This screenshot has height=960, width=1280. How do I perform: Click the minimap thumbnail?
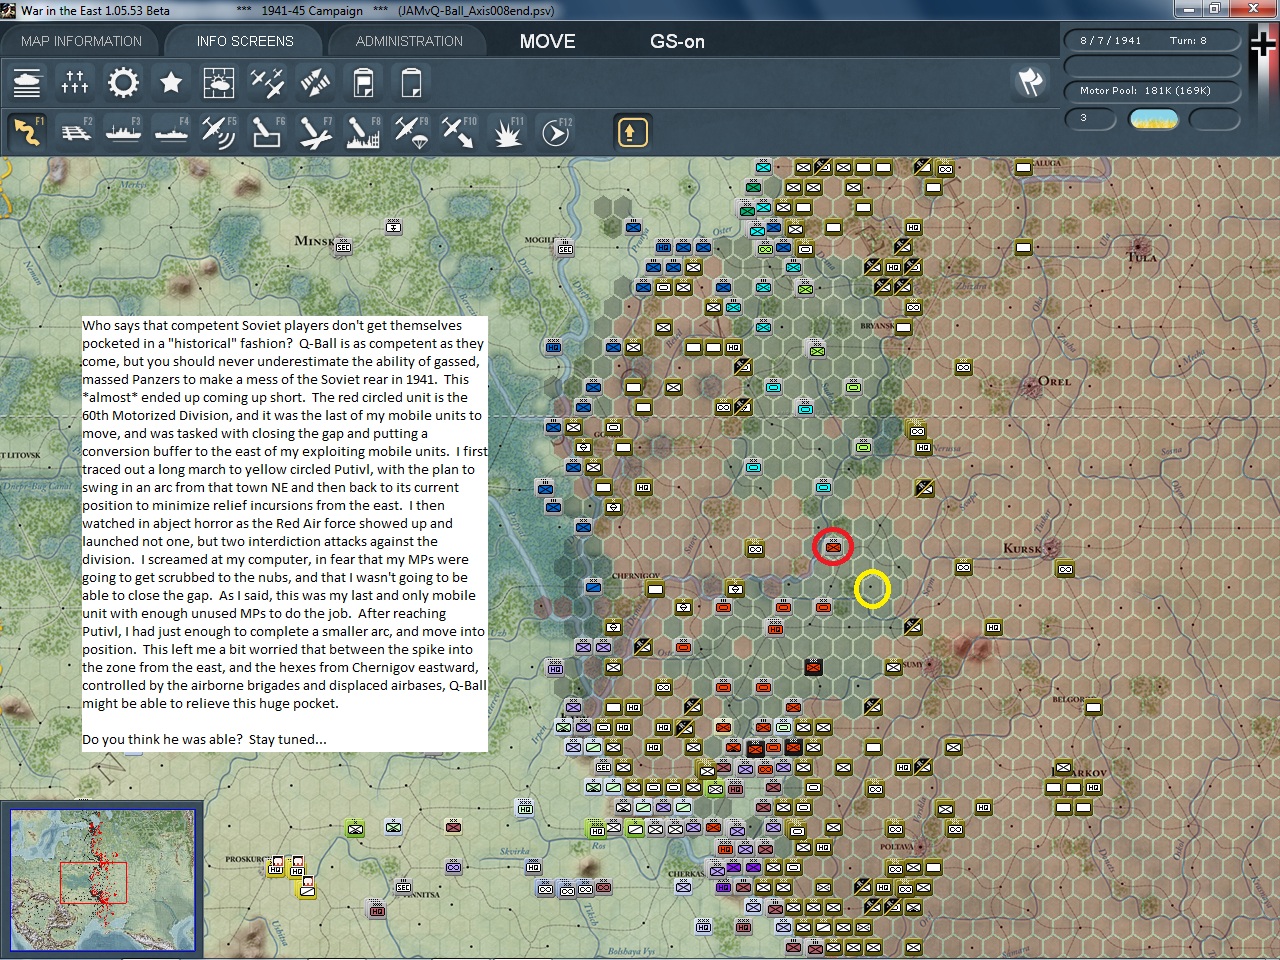point(102,880)
